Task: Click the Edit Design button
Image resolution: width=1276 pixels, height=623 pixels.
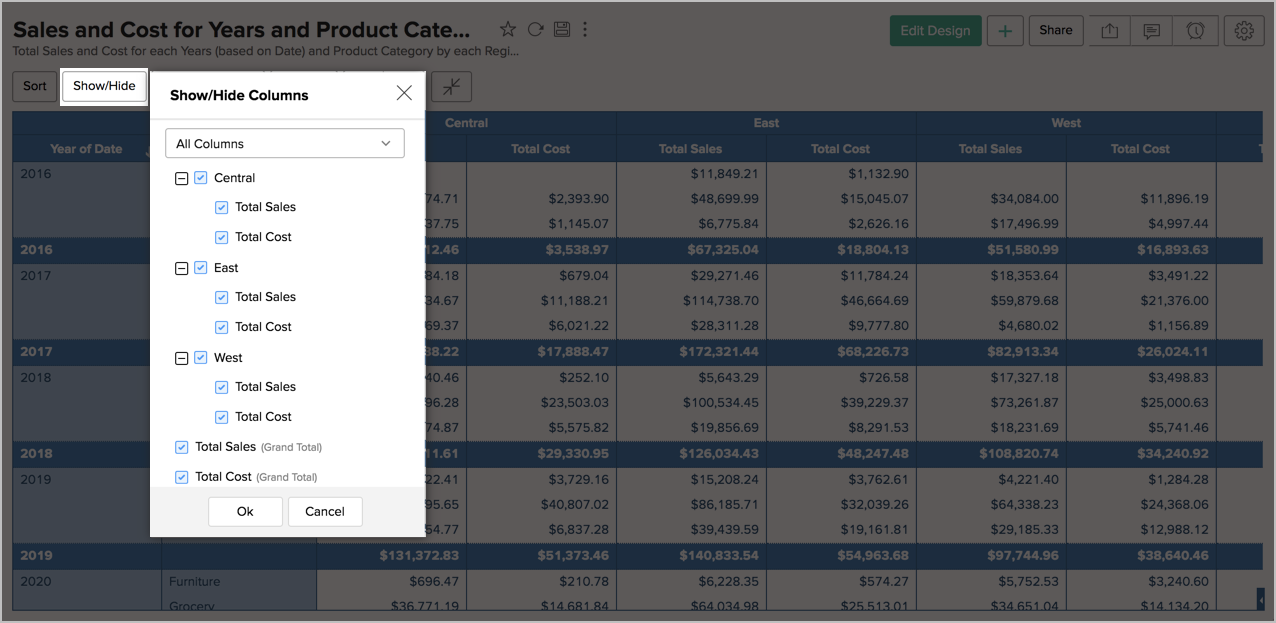Action: click(x=935, y=30)
